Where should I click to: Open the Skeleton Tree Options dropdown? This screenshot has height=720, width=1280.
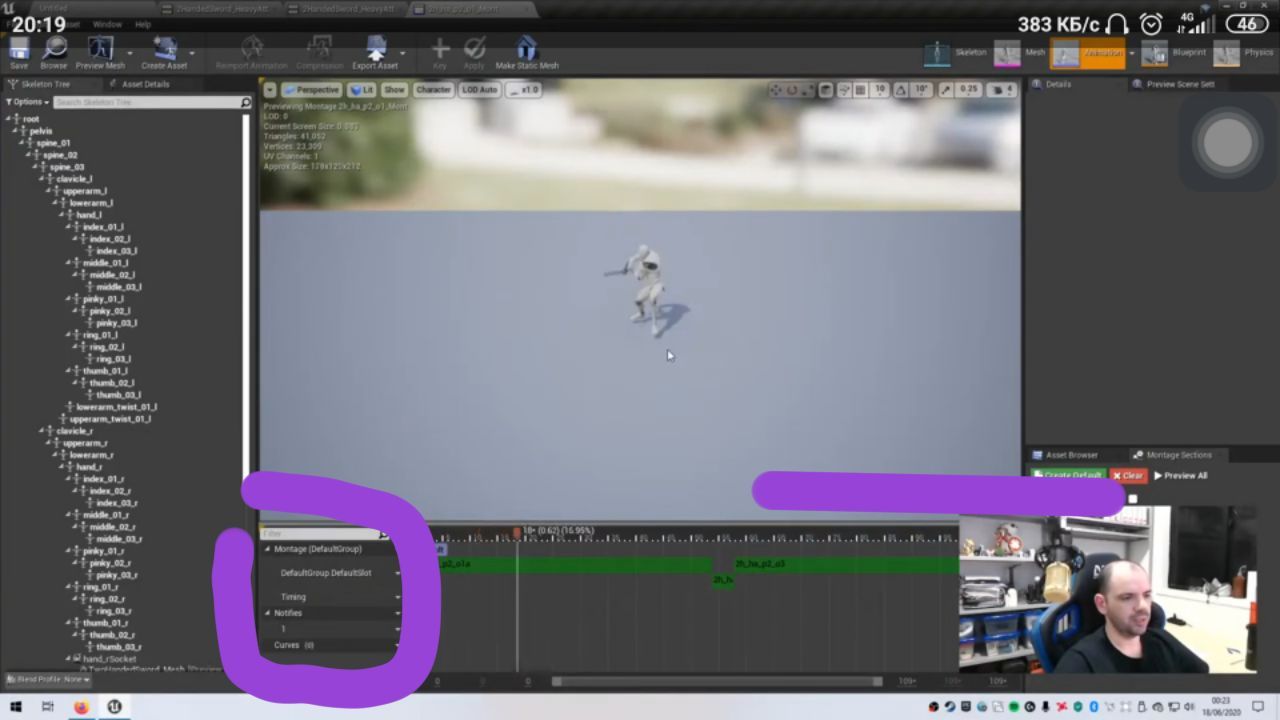point(27,102)
